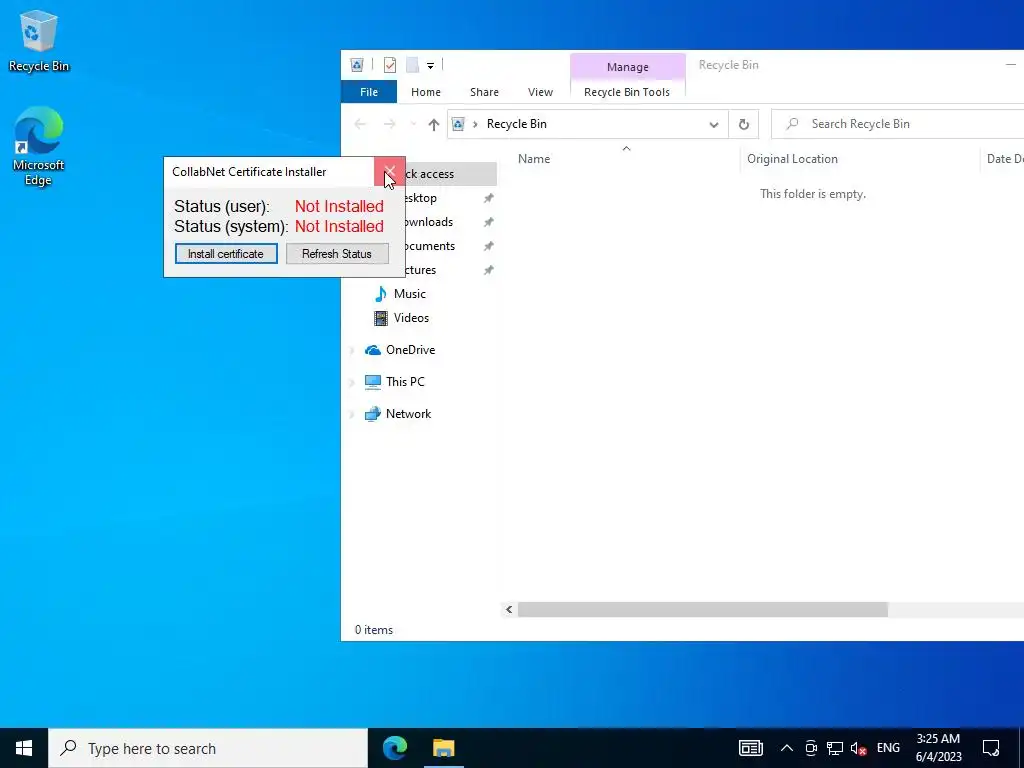Image resolution: width=1024 pixels, height=768 pixels.
Task: Click the Meet Now tray icon
Action: [811, 748]
